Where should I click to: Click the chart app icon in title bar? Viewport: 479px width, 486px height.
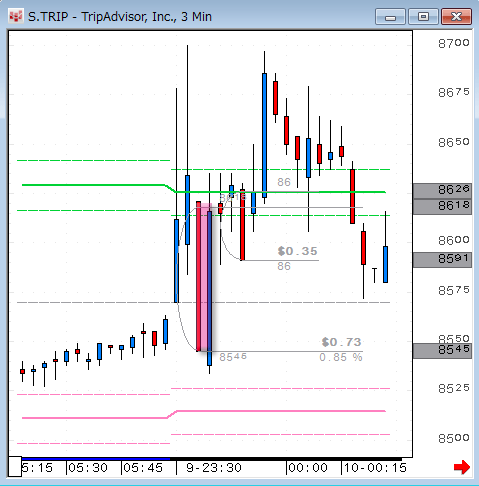click(16, 16)
